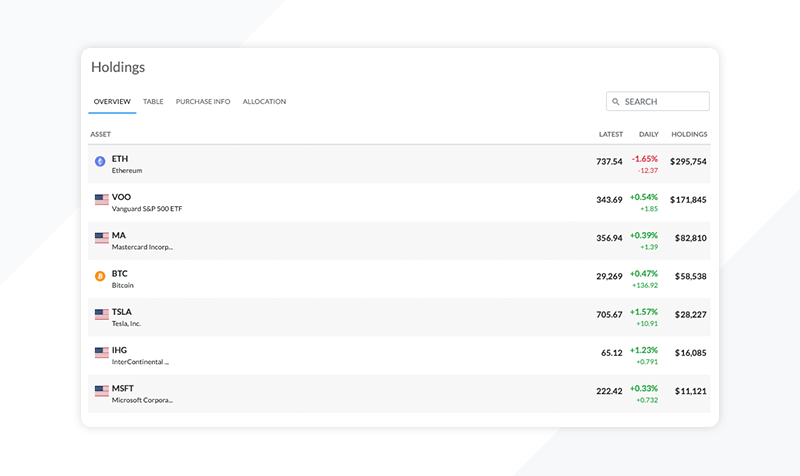
Task: Click the magnifier icon in search box
Action: tap(616, 102)
